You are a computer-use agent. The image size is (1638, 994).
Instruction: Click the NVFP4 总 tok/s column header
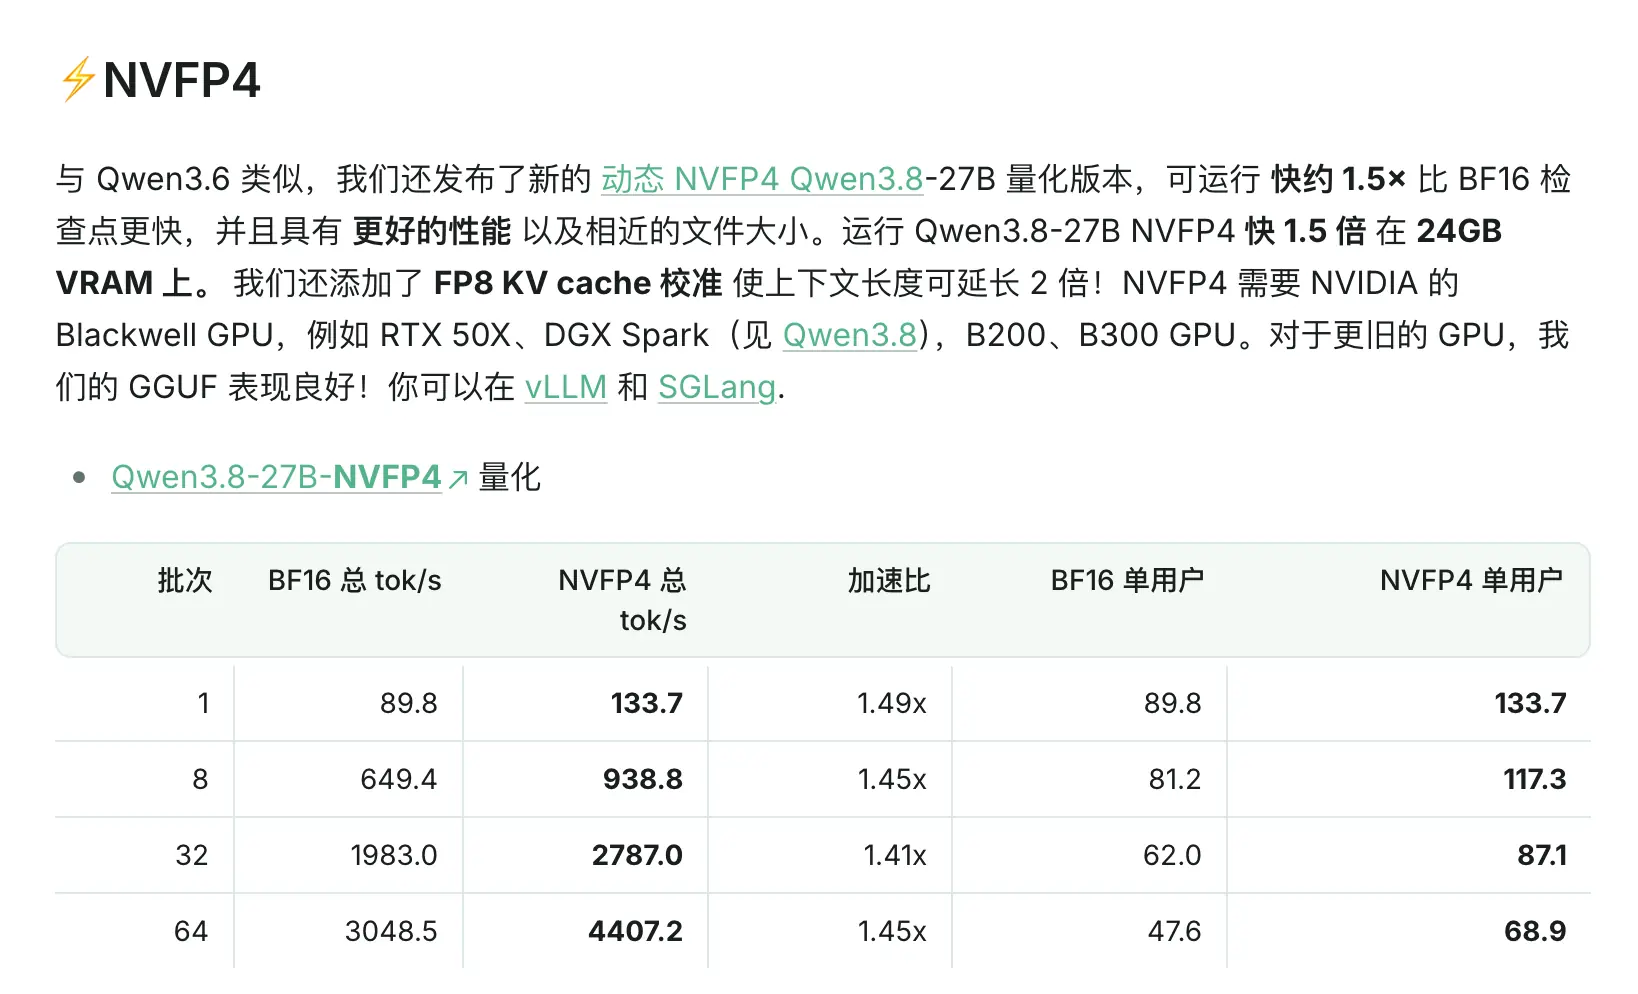[622, 600]
